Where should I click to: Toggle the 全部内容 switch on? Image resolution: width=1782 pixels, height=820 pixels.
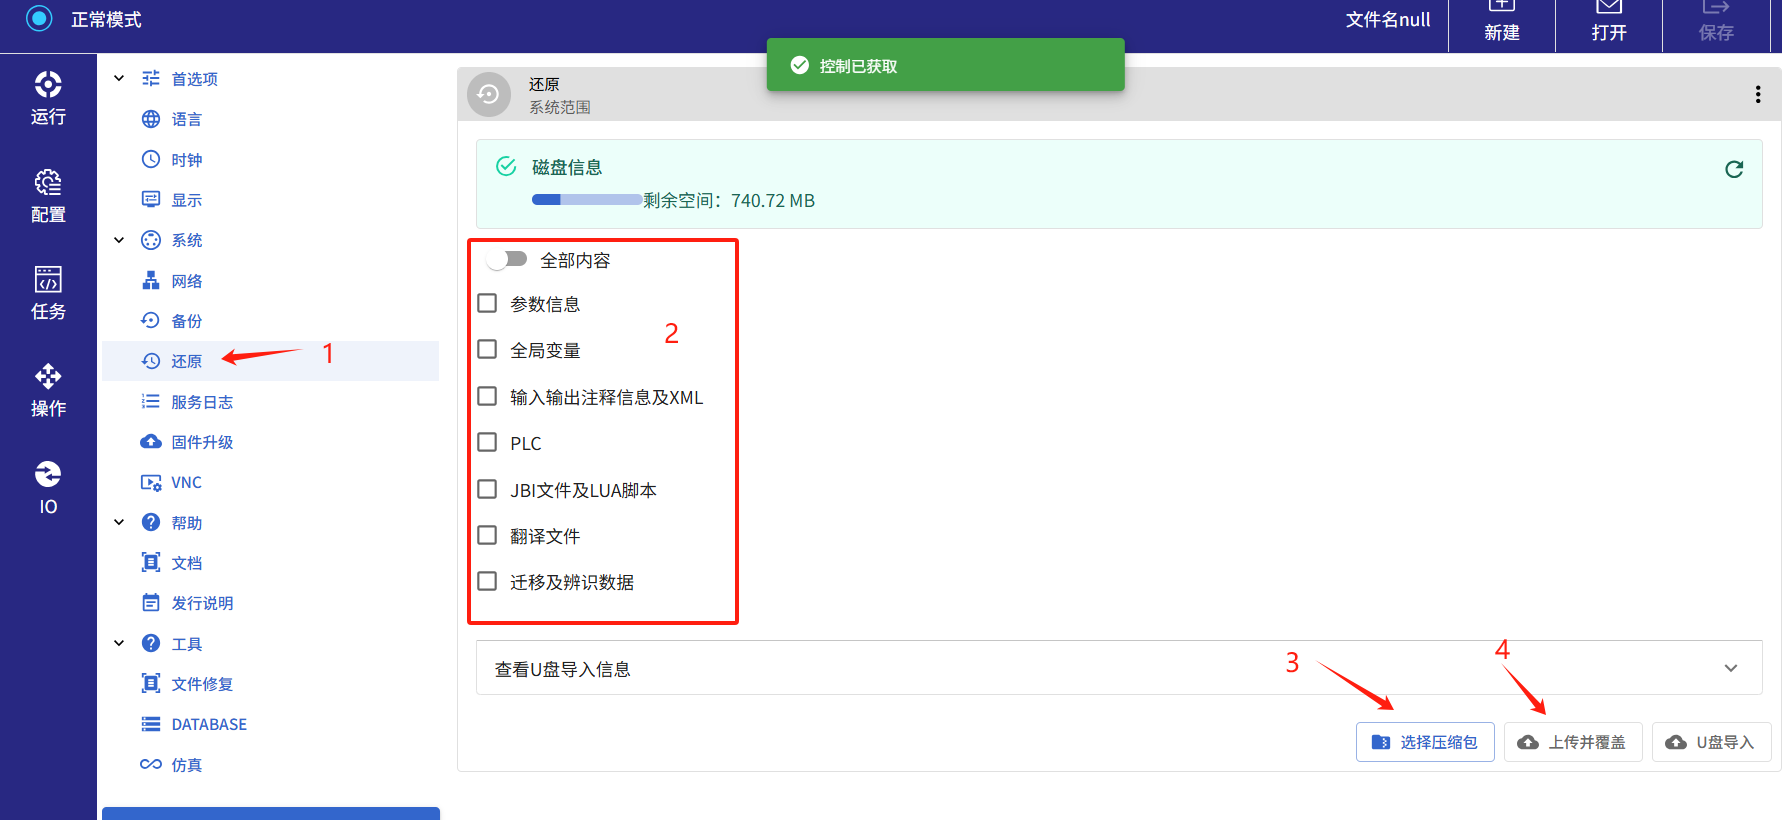[x=507, y=260]
